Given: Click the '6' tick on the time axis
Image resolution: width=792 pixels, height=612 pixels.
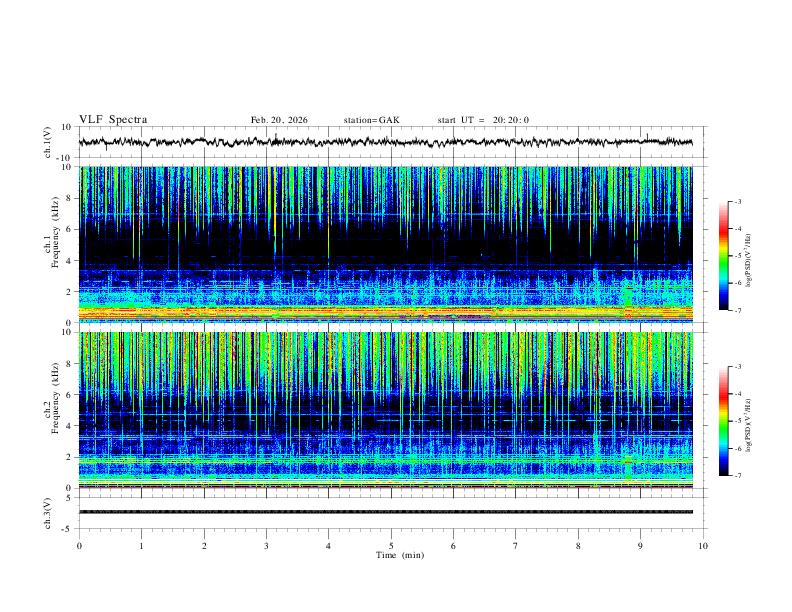Looking at the screenshot, I should (x=453, y=546).
